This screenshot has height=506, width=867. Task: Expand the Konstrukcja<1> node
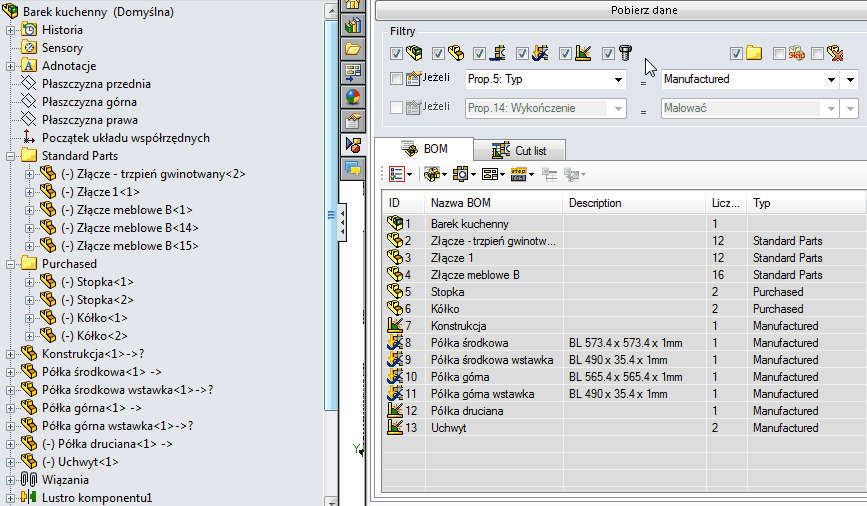coord(10,354)
